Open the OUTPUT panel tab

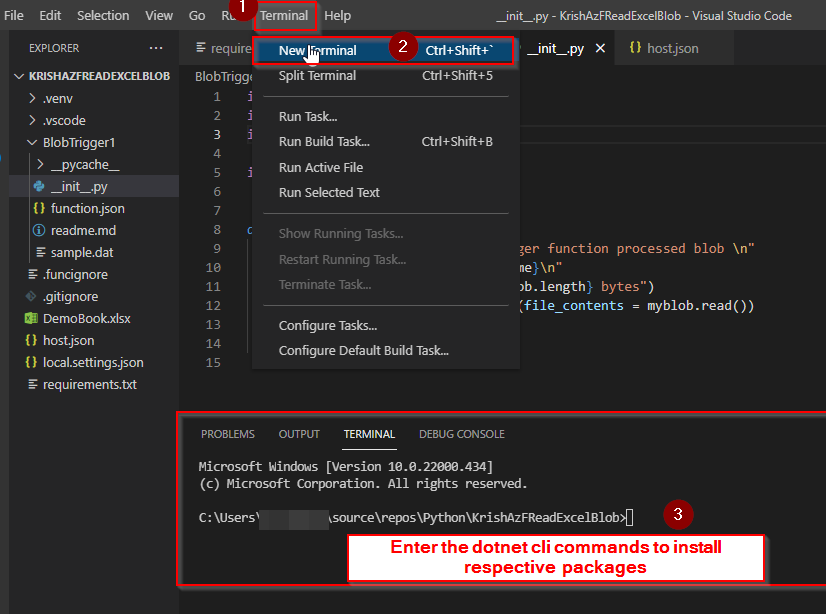pos(299,434)
